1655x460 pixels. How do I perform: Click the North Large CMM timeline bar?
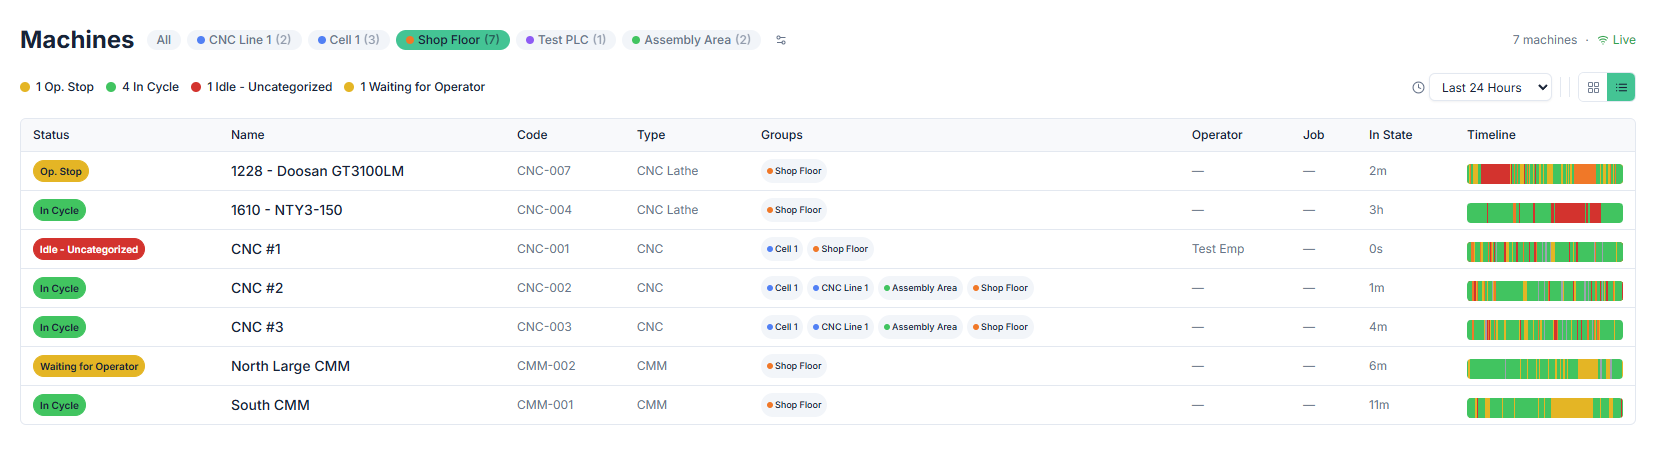coord(1545,368)
